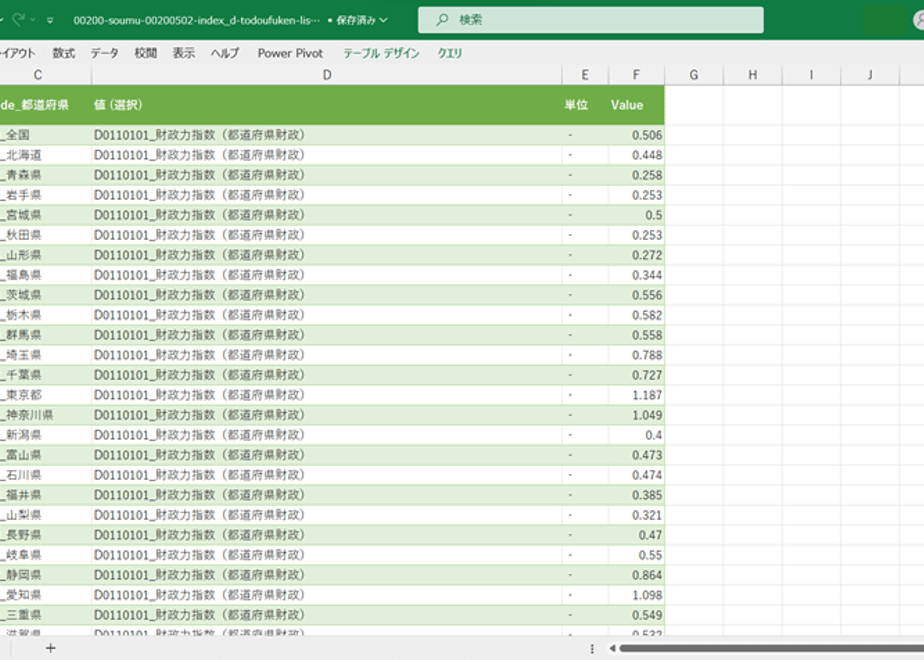This screenshot has height=660, width=924.
Task: Click the _愛知県 cell
Action: [x=45, y=595]
